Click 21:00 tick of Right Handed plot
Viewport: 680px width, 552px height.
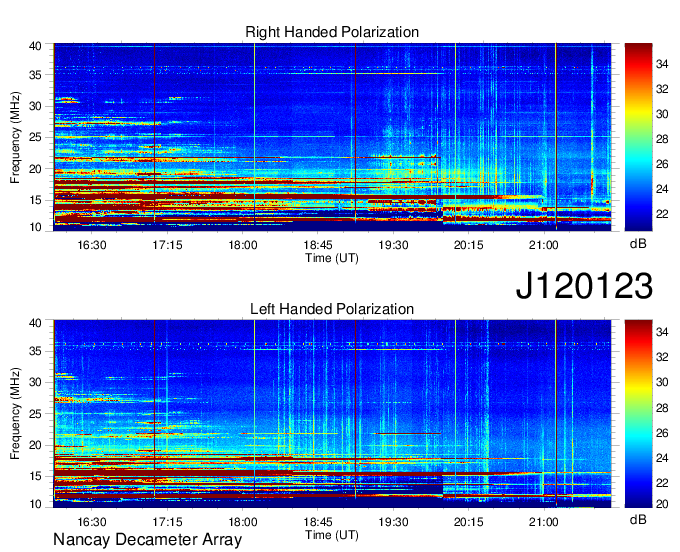pyautogui.click(x=543, y=245)
